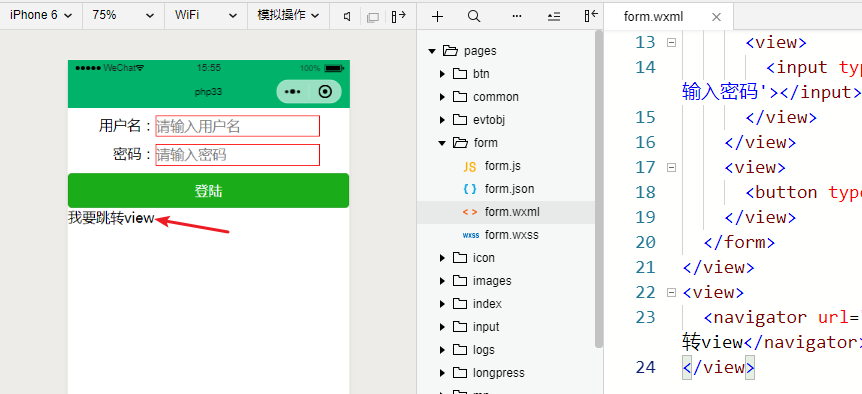Collapse the pages folder
The height and width of the screenshot is (394, 862).
[432, 51]
